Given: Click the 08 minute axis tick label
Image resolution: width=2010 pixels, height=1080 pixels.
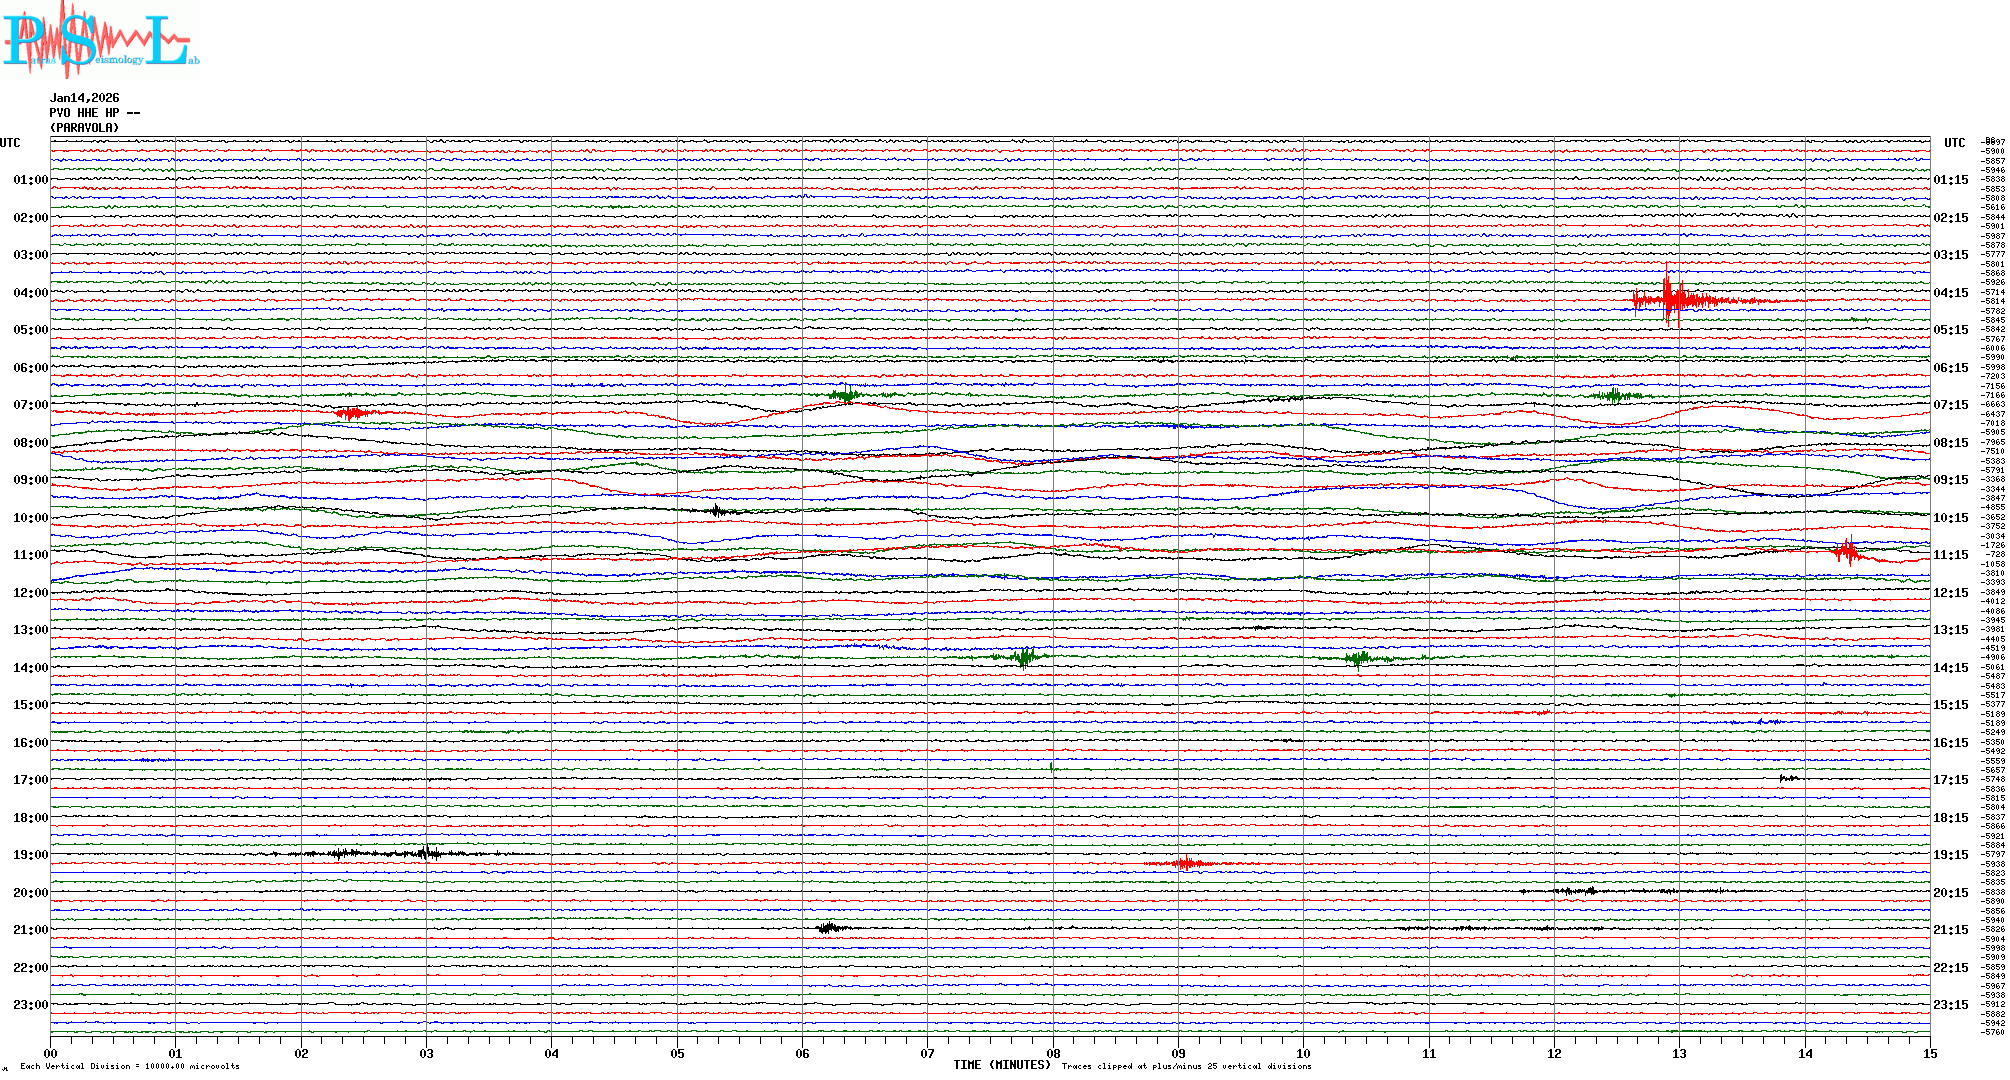Looking at the screenshot, I should pos(1053,1053).
